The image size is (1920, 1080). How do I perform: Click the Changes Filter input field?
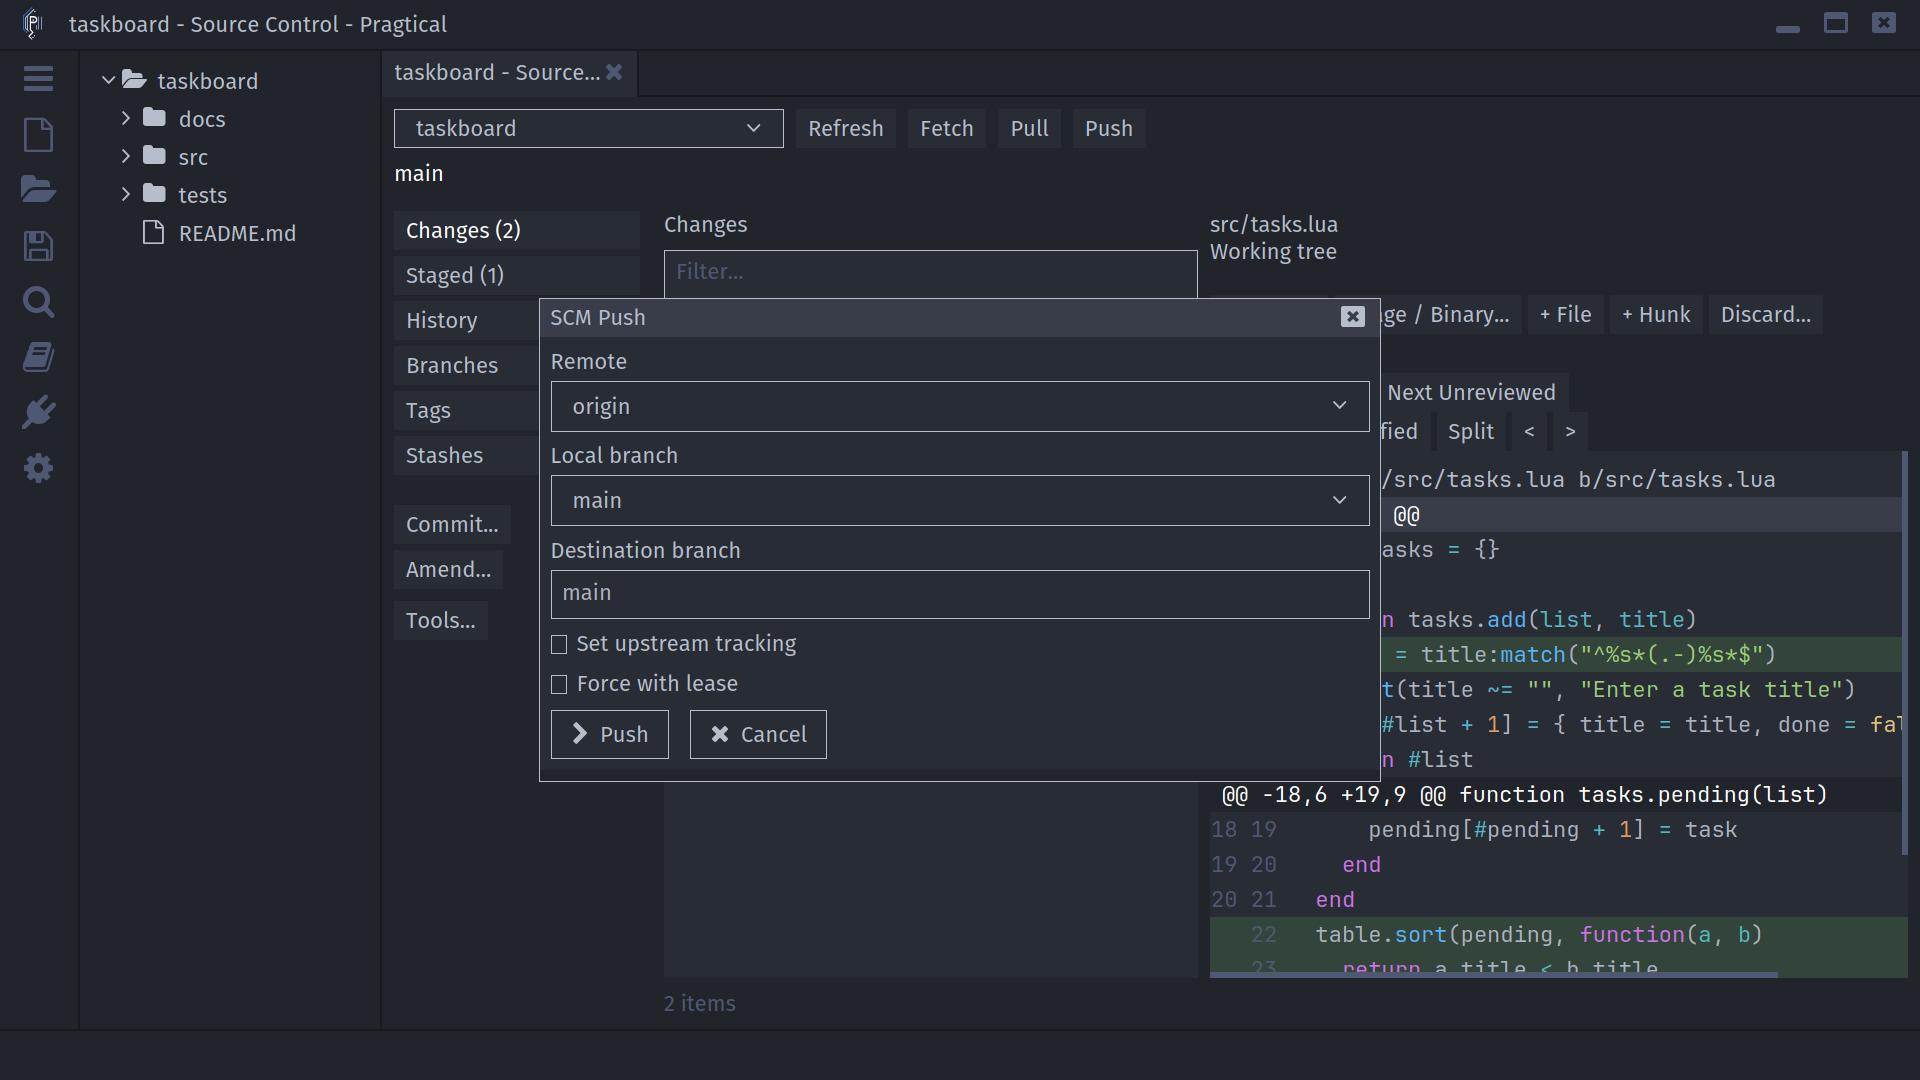[930, 272]
